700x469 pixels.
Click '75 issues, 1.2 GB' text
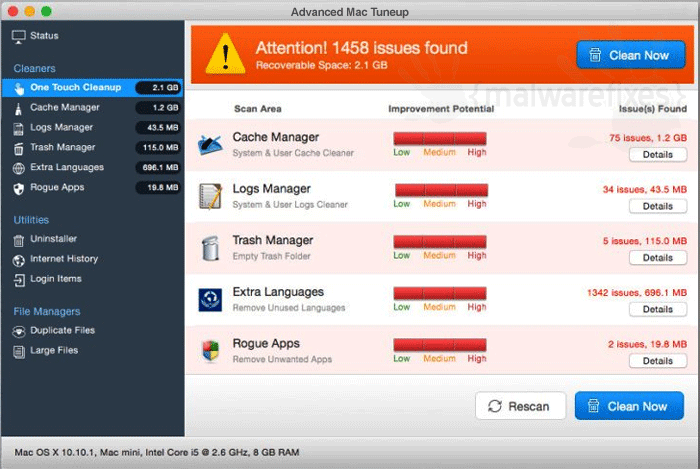[648, 138]
